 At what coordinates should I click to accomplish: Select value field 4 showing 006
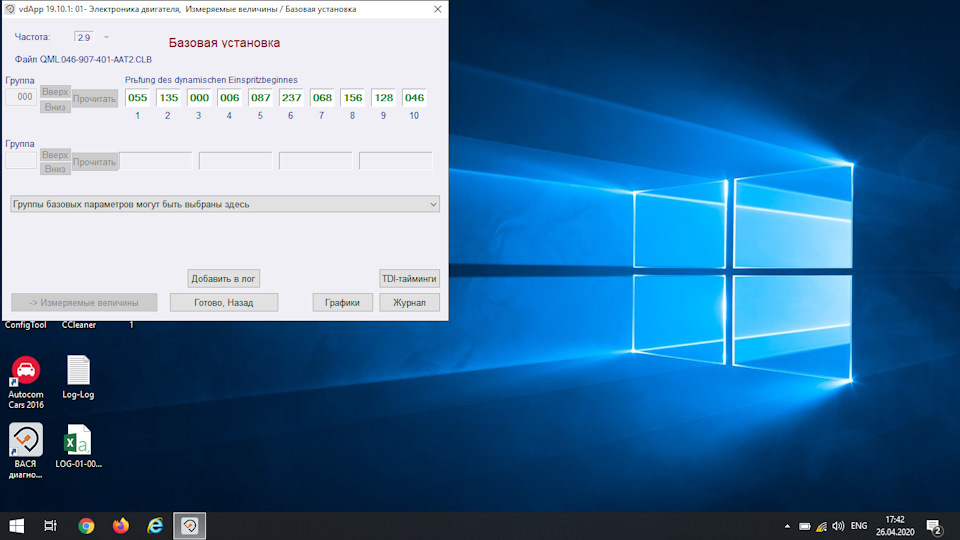[230, 97]
